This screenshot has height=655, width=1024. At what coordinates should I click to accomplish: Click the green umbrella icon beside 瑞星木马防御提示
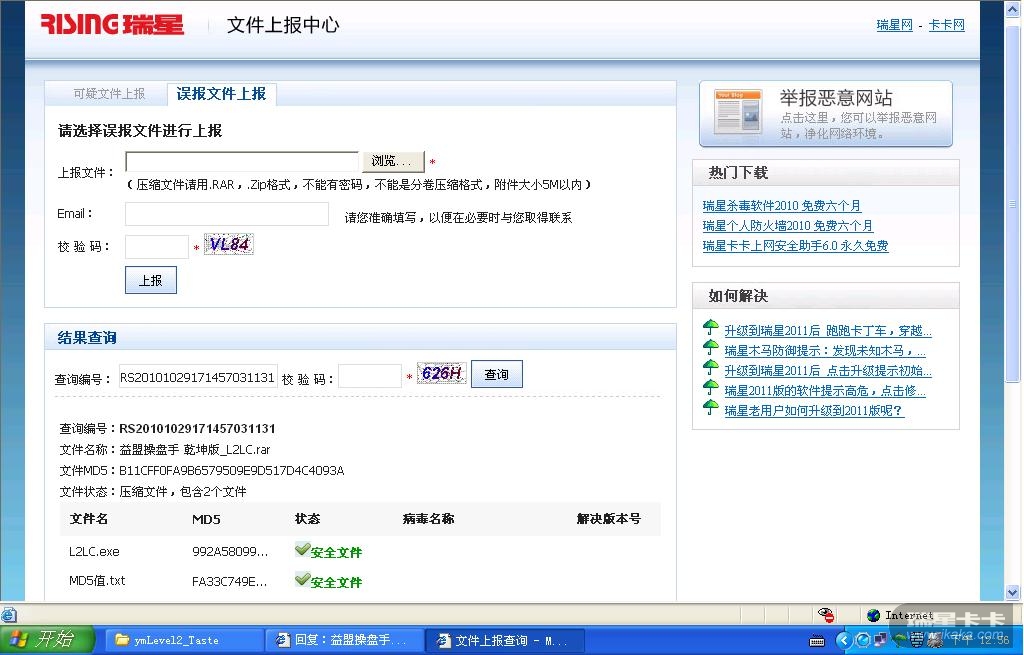(711, 347)
